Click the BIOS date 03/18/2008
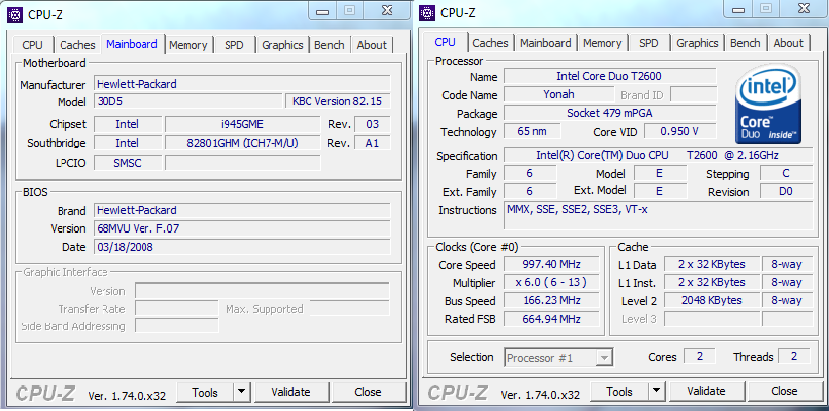The image size is (829, 411). point(242,247)
